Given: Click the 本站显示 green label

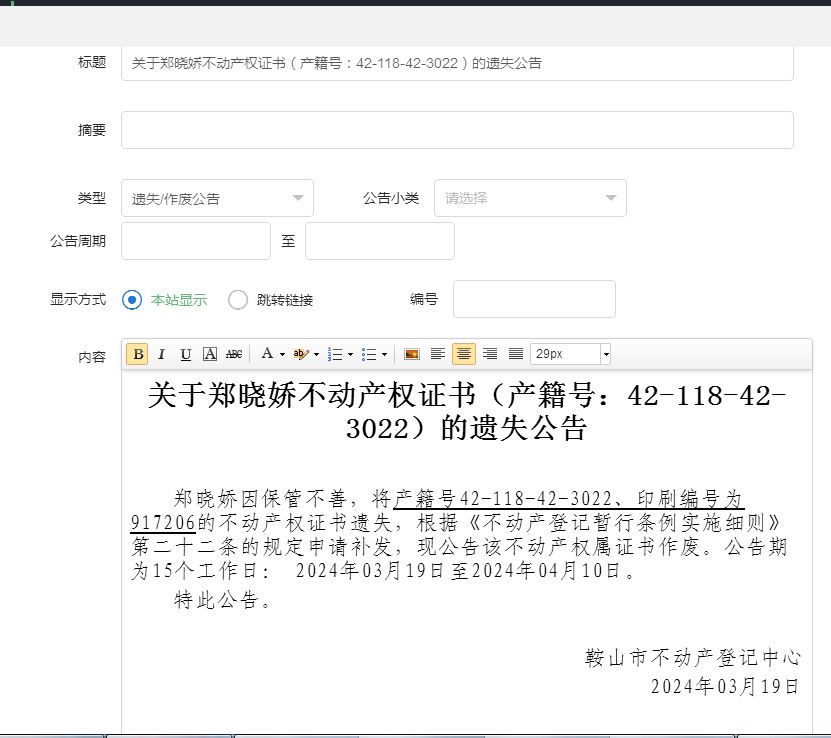Looking at the screenshot, I should [x=179, y=300].
